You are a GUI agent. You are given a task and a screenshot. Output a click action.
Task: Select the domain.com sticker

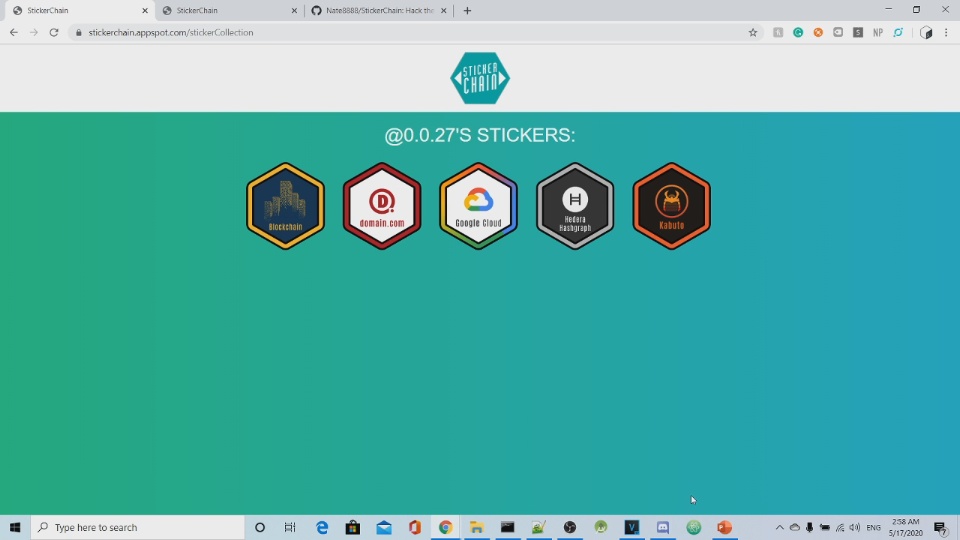[382, 206]
